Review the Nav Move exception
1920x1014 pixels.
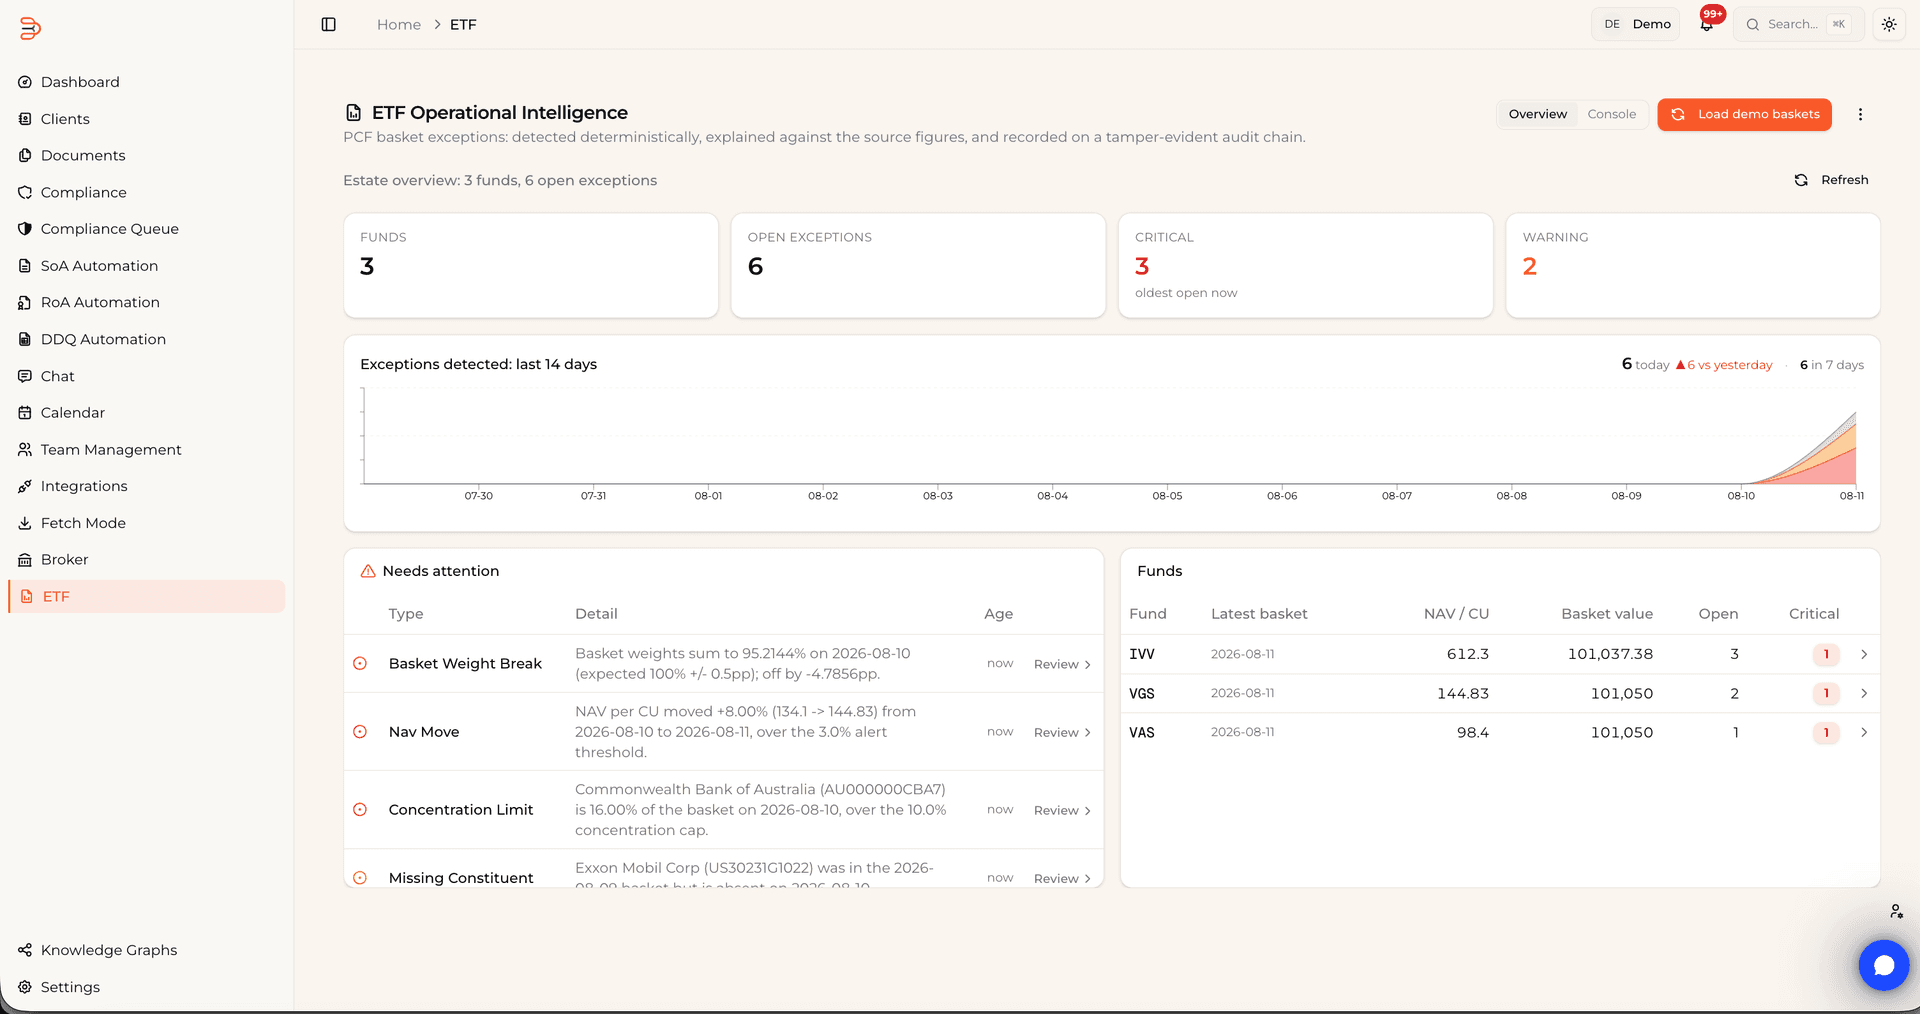(x=1062, y=732)
